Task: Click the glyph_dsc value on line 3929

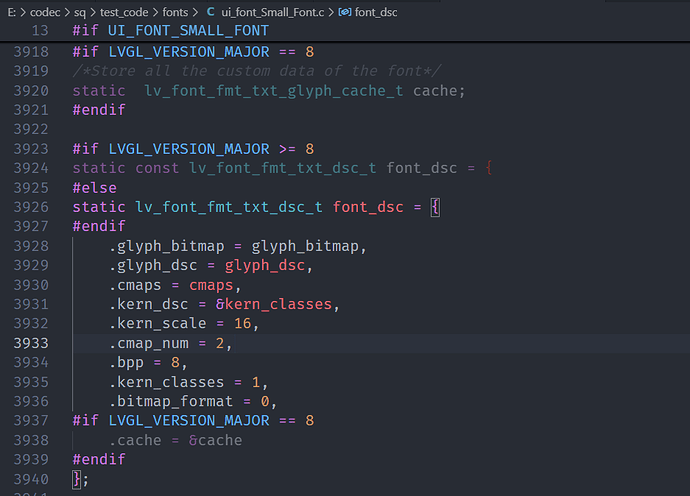Action: point(264,265)
